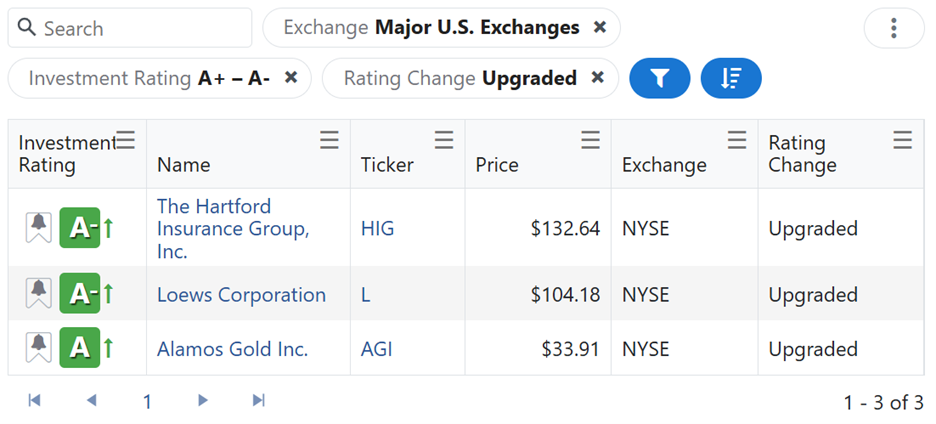Go to the first page
Image resolution: width=936 pixels, height=424 pixels.
pyautogui.click(x=35, y=401)
